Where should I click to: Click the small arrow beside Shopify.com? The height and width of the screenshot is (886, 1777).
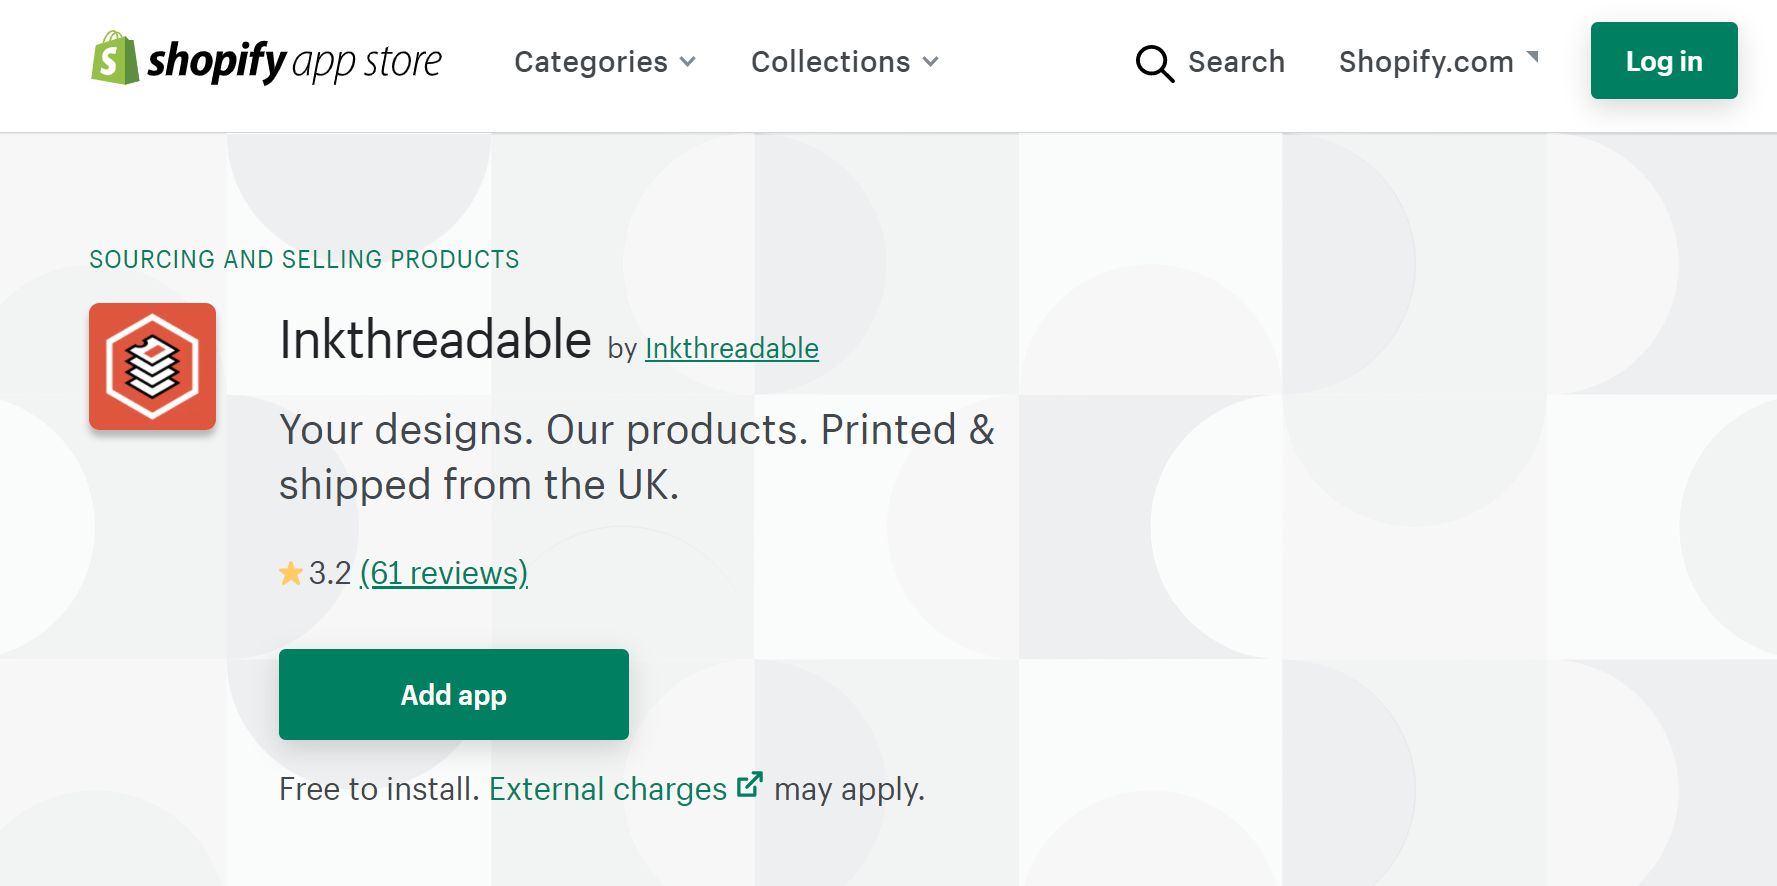1533,57
